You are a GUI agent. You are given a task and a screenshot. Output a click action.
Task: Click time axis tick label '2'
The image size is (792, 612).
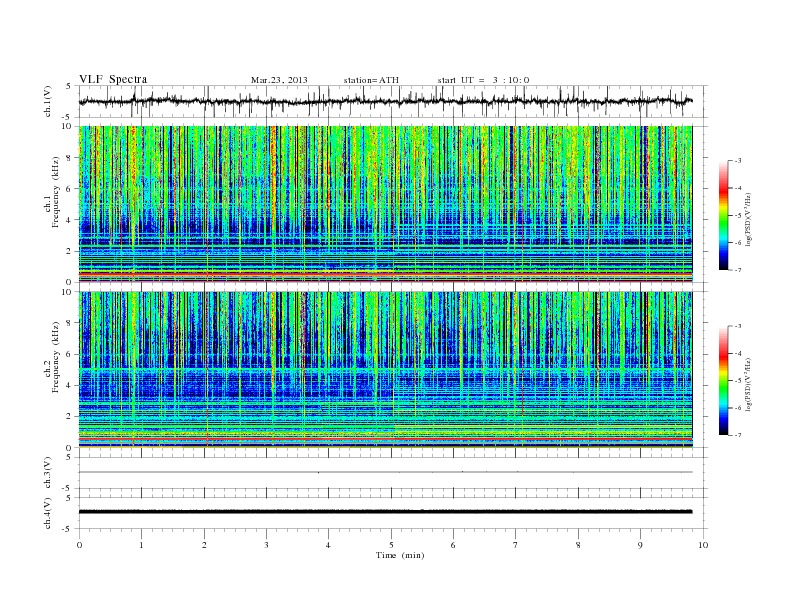(x=204, y=545)
